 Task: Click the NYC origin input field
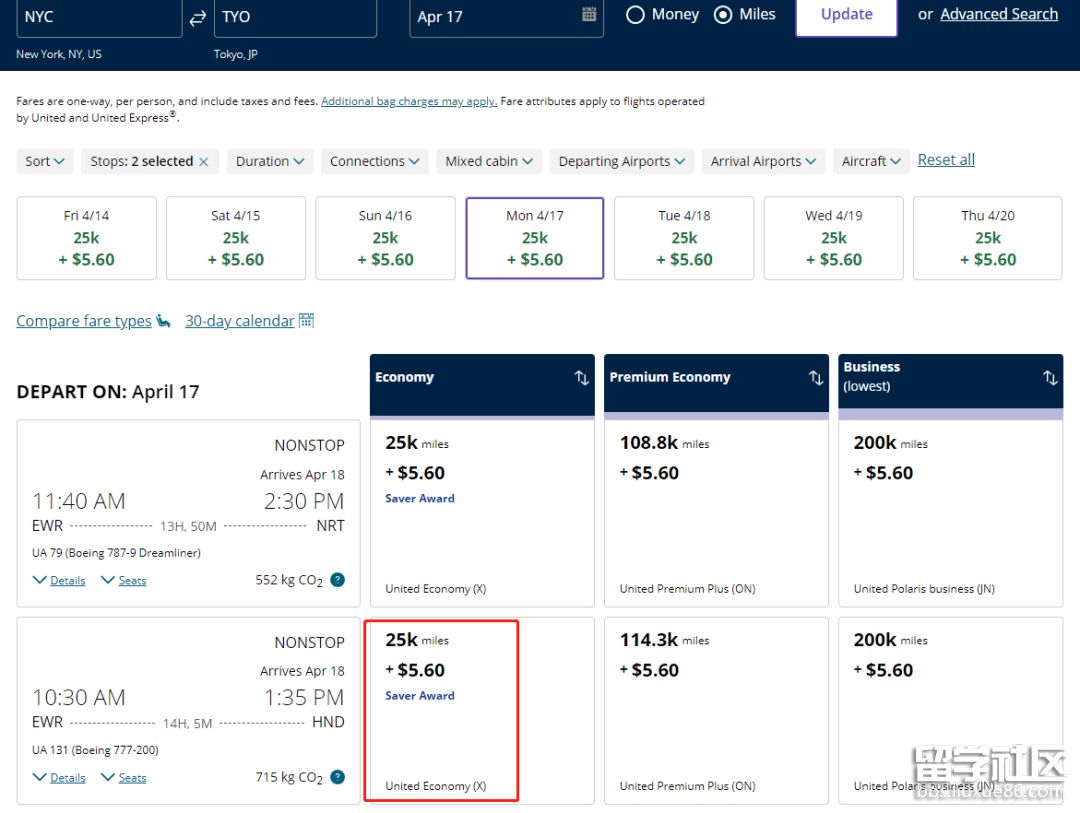(99, 17)
